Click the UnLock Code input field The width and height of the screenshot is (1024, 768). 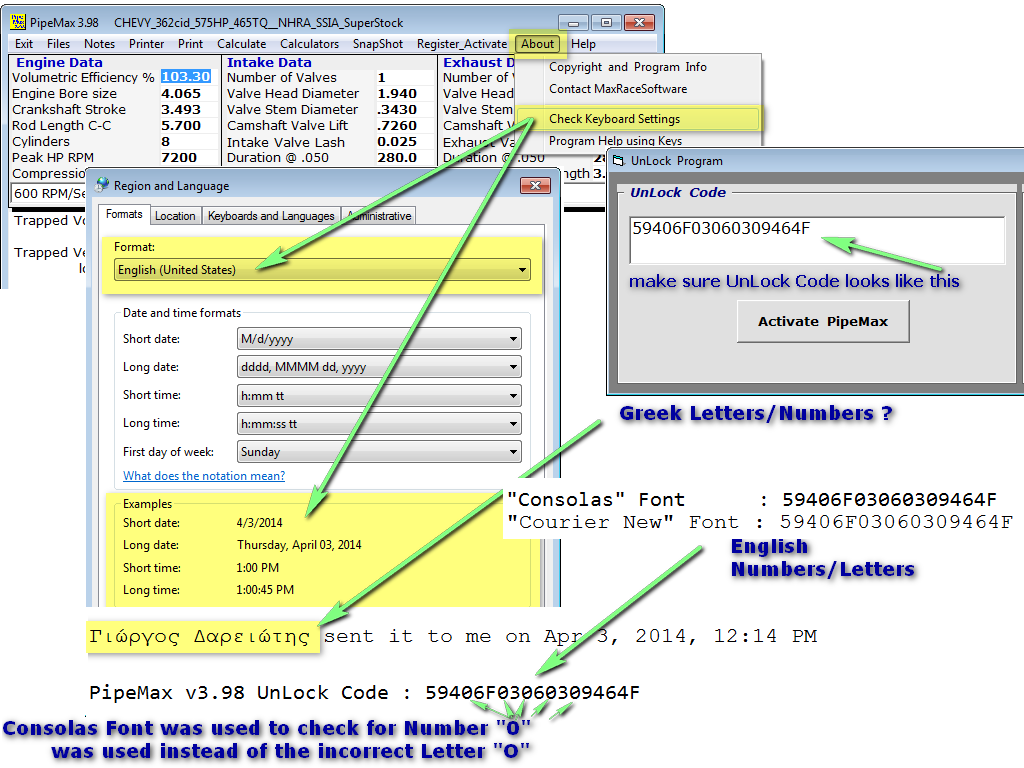817,240
